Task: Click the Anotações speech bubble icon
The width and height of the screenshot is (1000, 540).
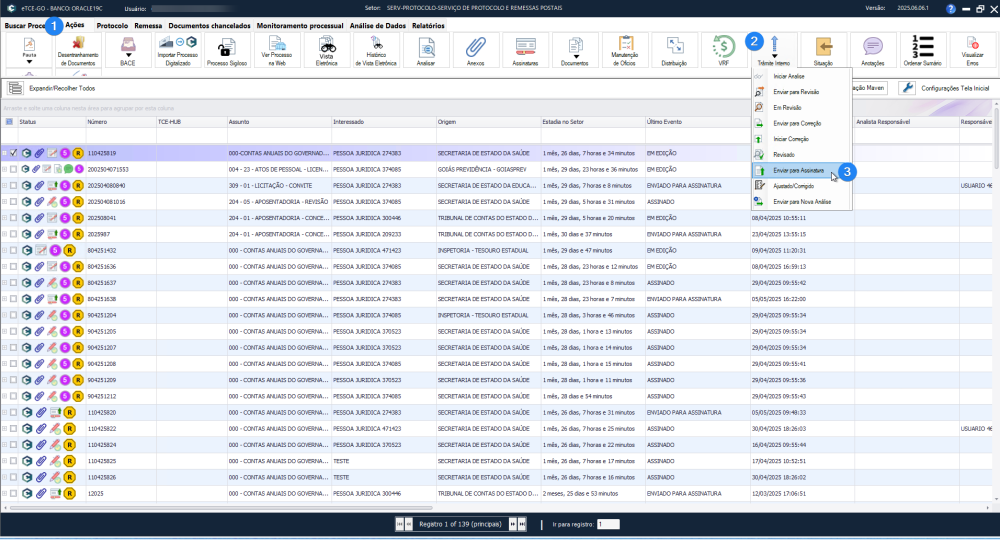Action: (x=872, y=50)
